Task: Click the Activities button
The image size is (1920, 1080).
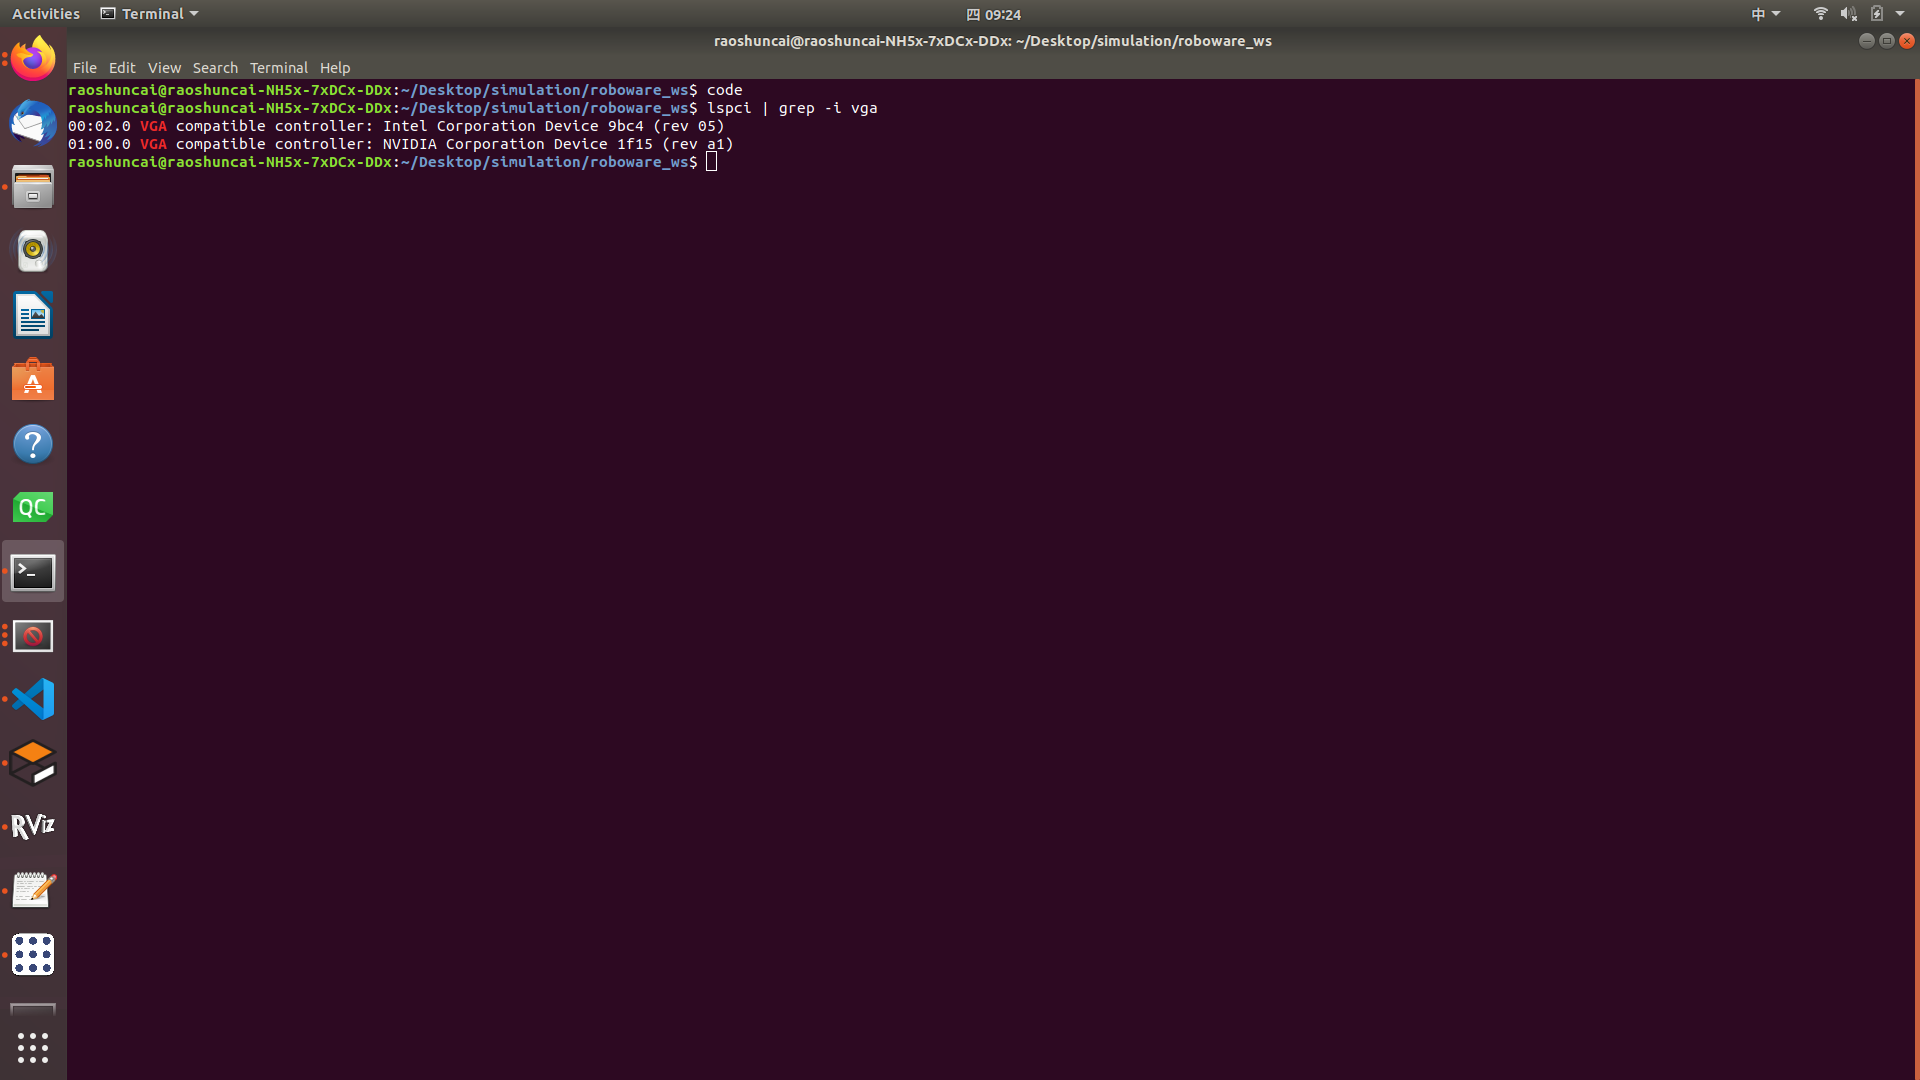Action: point(46,14)
